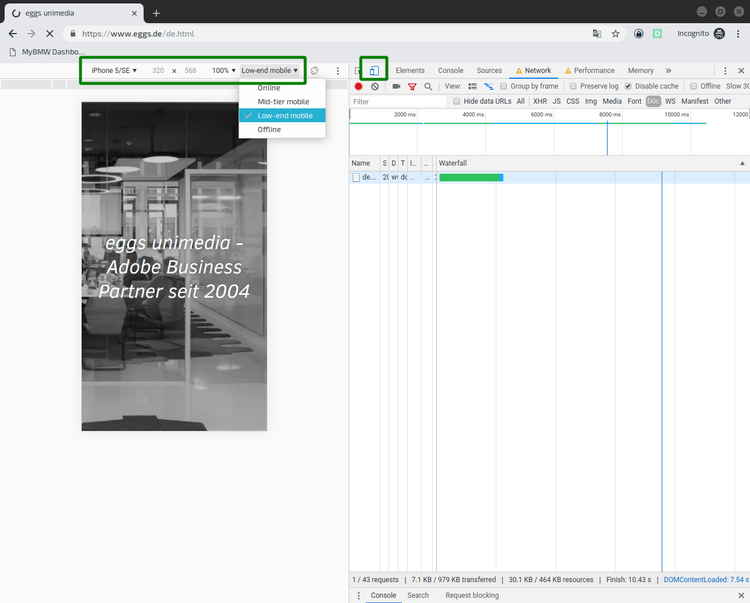750x603 pixels.
Task: Click the Filter text input field
Action: (x=398, y=101)
